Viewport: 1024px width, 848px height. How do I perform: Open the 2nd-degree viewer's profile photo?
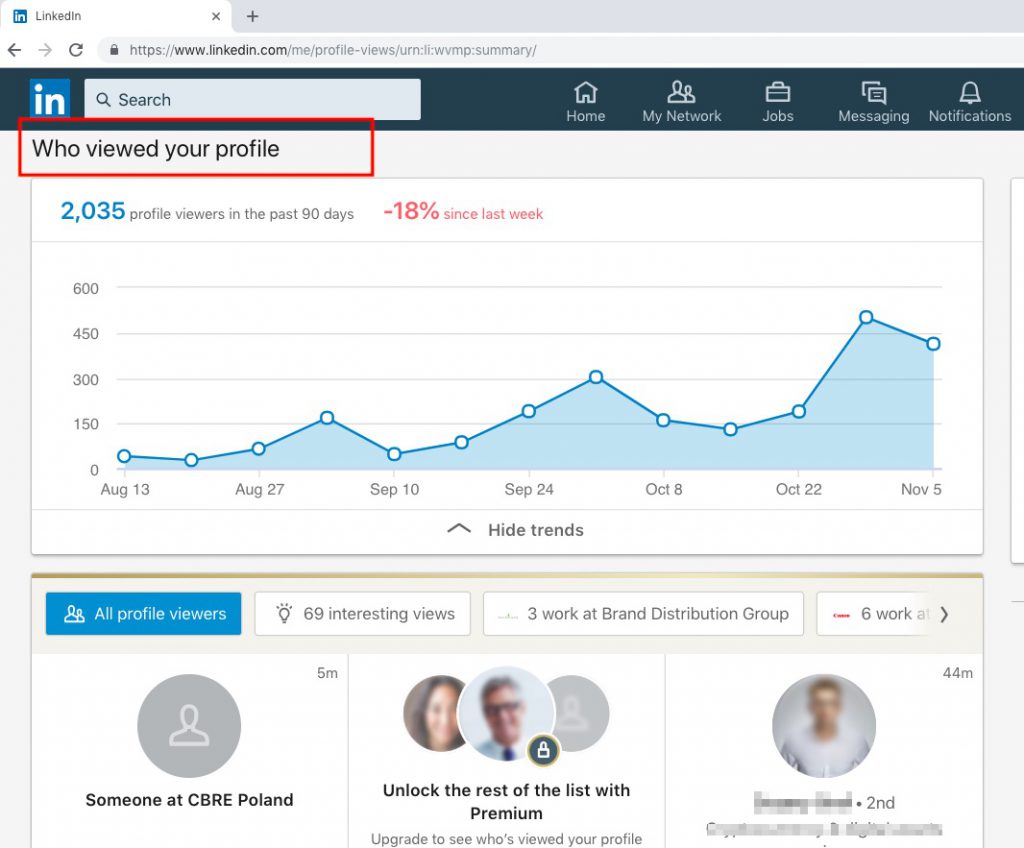click(824, 726)
